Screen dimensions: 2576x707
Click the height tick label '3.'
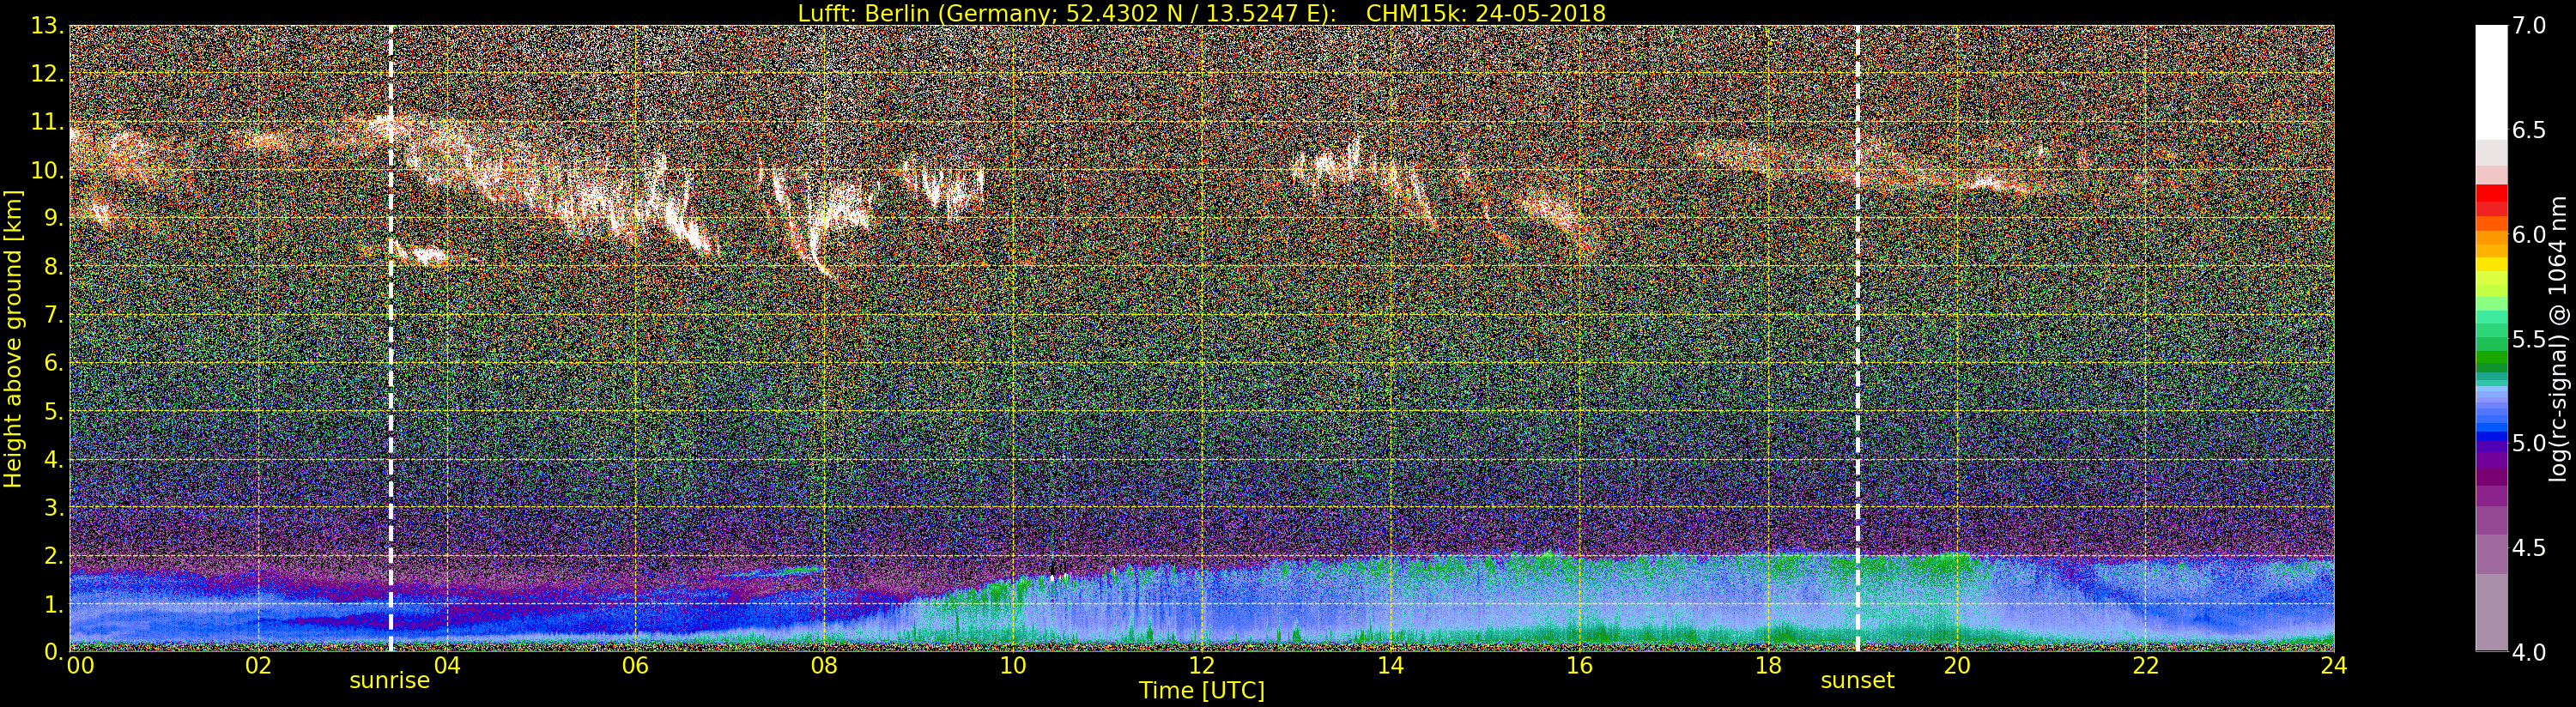53,507
